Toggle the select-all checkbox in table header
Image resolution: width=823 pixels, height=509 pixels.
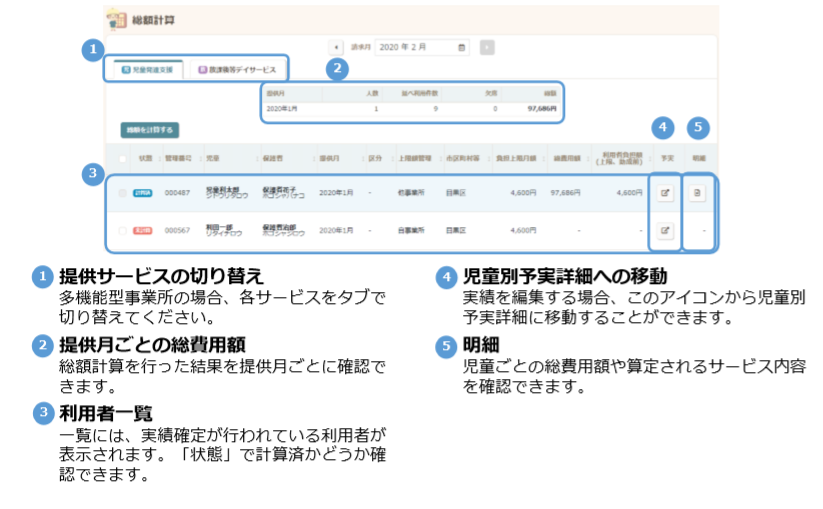(123, 158)
